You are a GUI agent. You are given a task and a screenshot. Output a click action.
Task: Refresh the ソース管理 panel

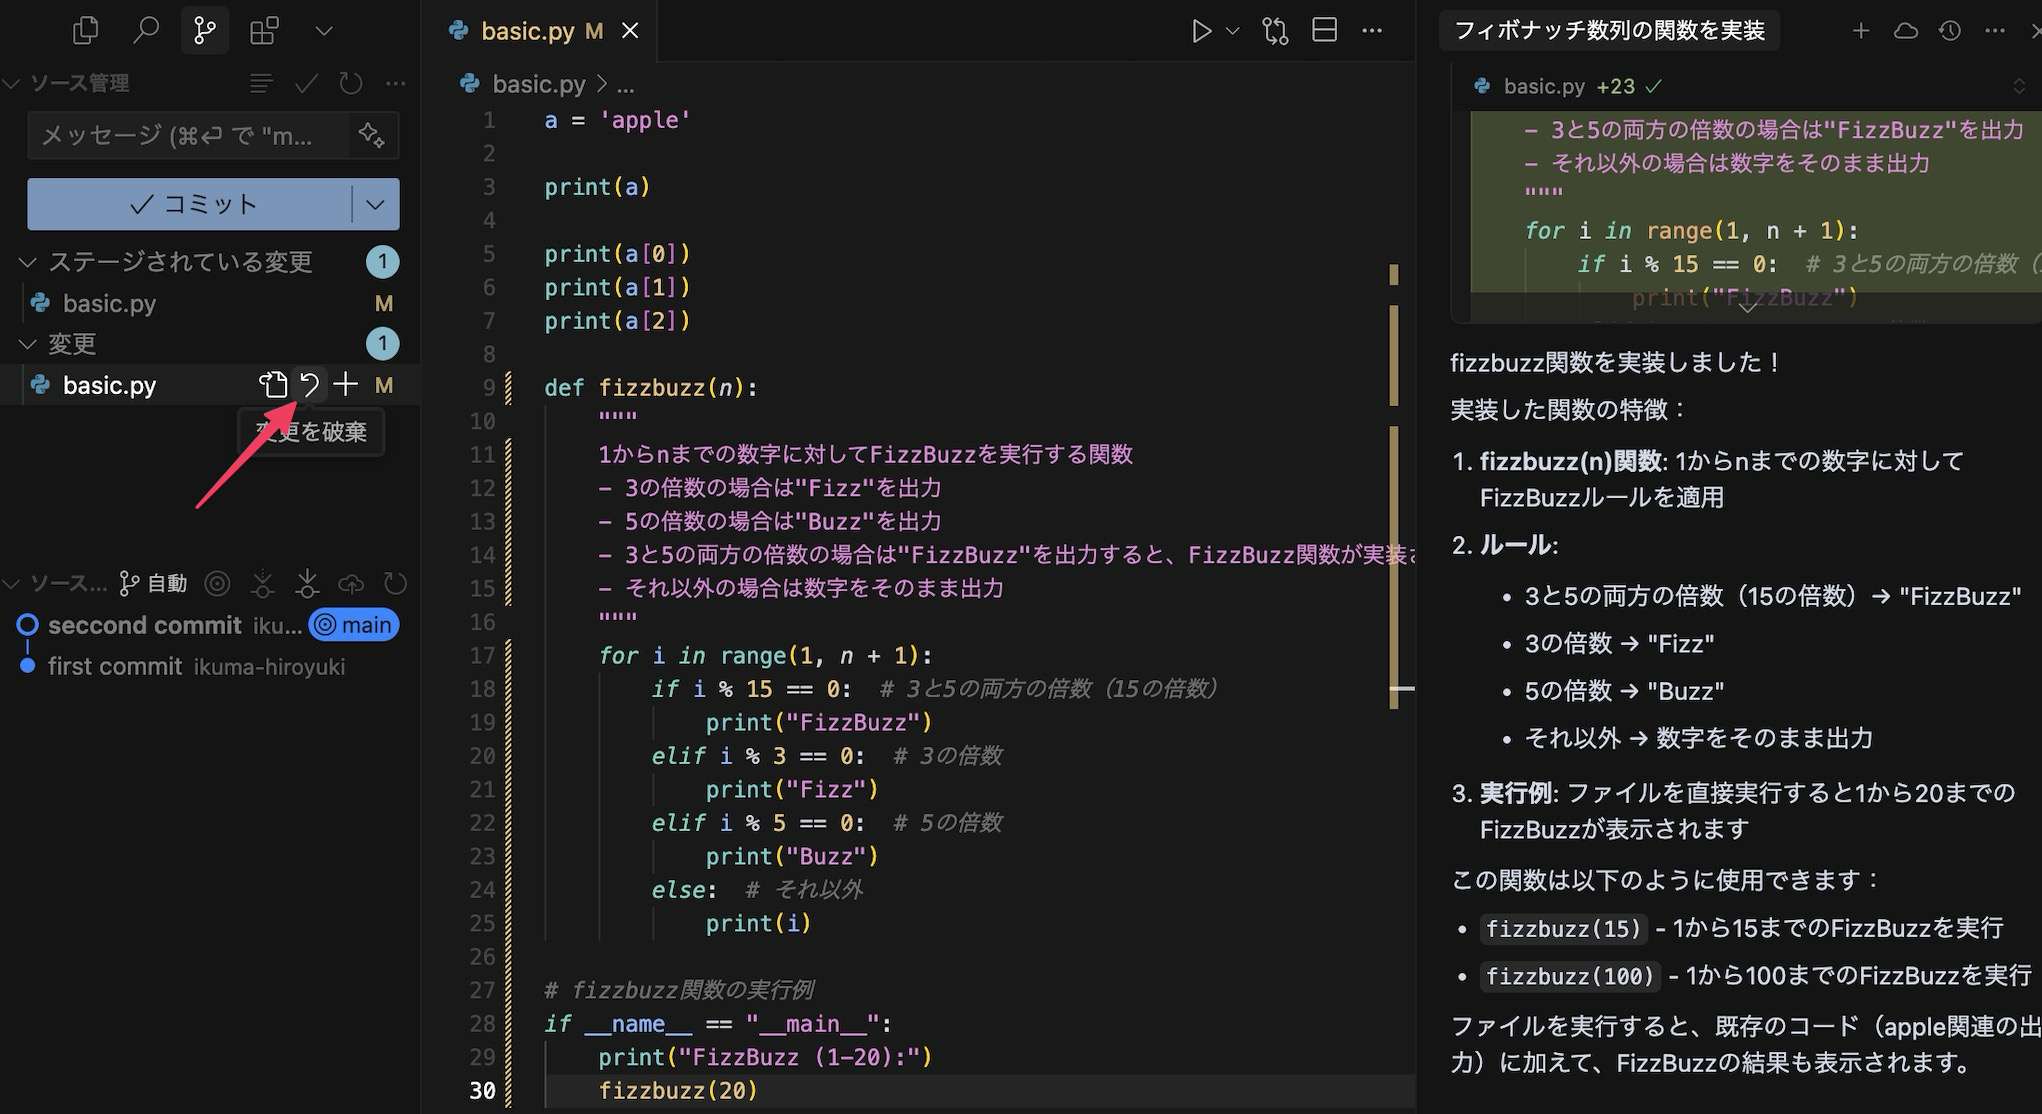[x=351, y=83]
